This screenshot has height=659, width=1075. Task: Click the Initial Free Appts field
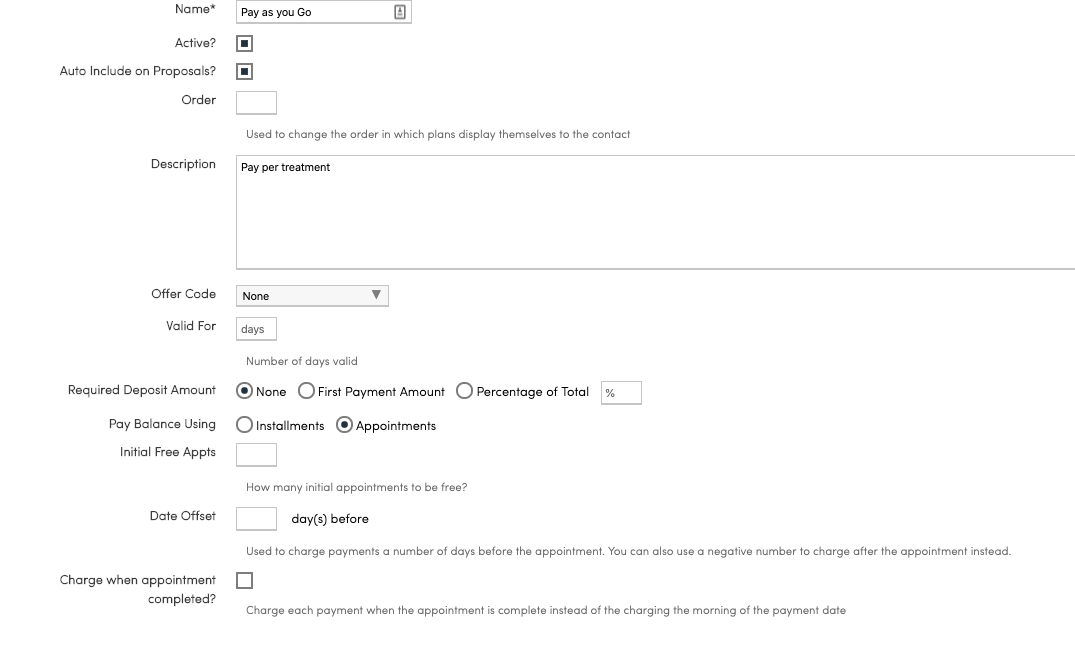pyautogui.click(x=256, y=455)
